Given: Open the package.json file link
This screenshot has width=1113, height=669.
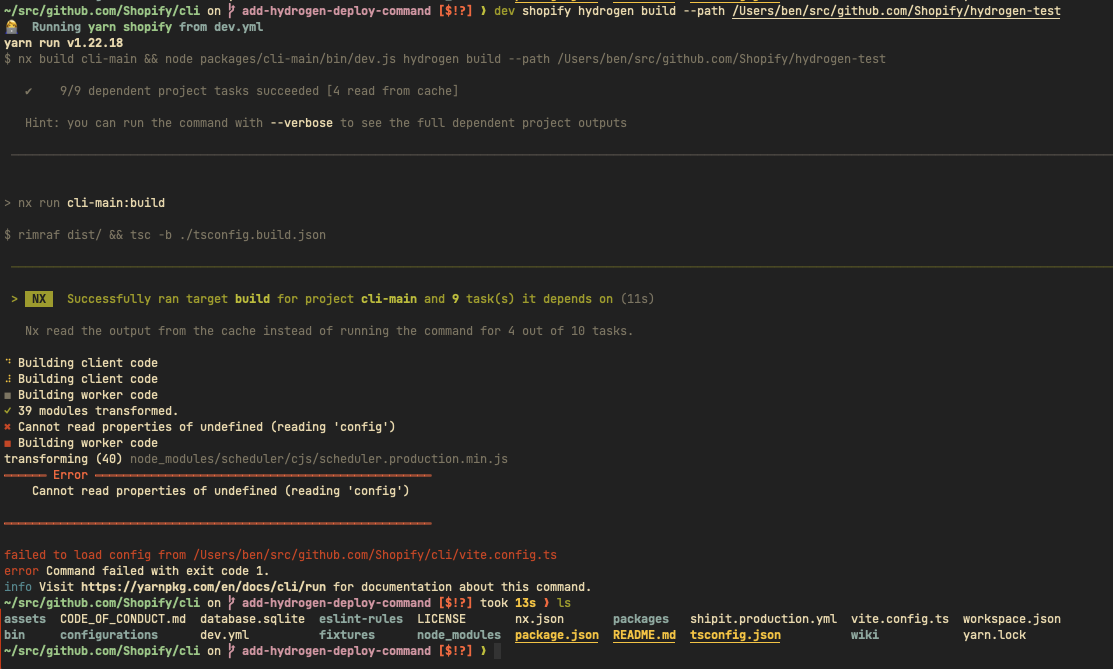Looking at the screenshot, I should click(556, 634).
